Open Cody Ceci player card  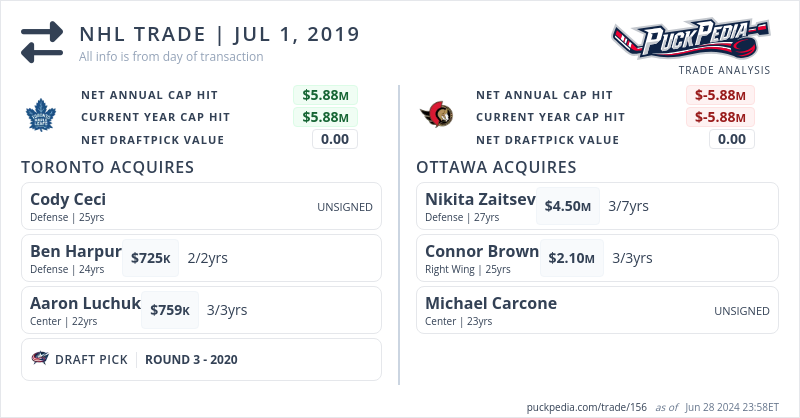pos(68,199)
